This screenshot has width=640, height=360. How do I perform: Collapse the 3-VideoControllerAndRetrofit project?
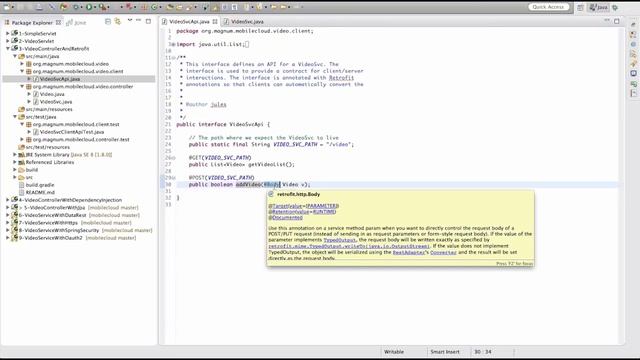7,49
